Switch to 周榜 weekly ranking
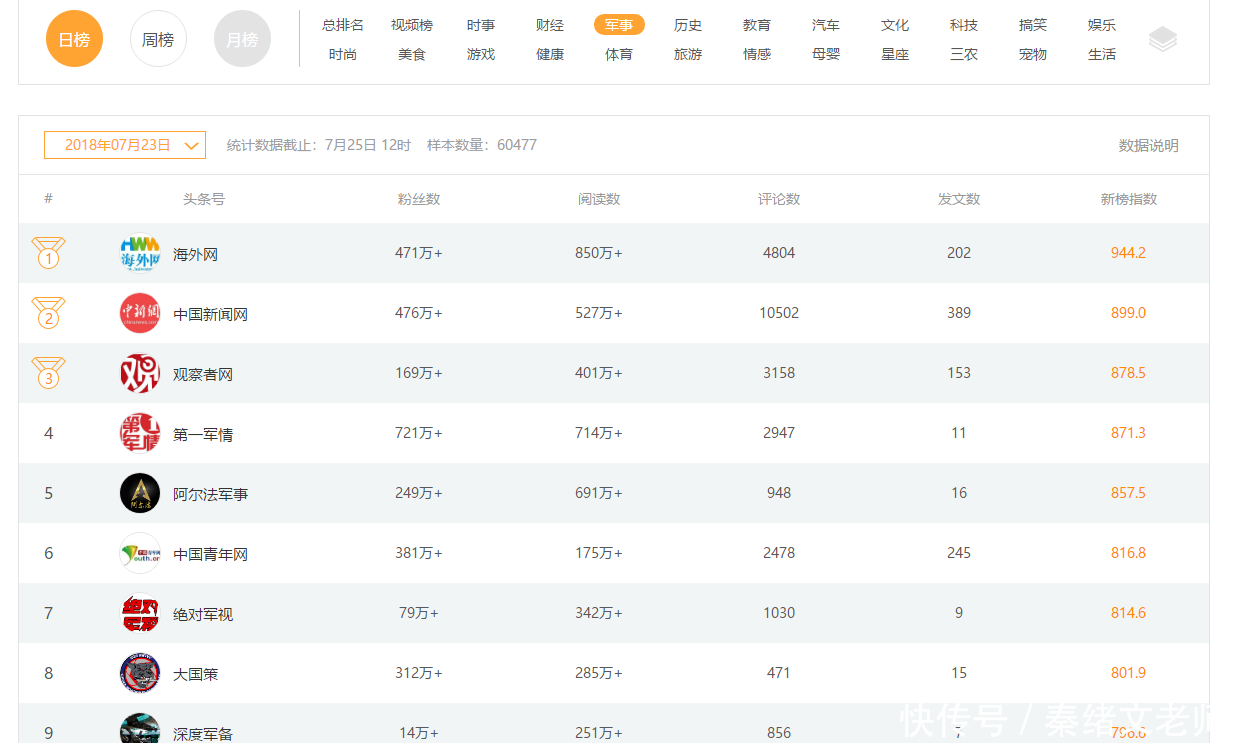 point(158,39)
